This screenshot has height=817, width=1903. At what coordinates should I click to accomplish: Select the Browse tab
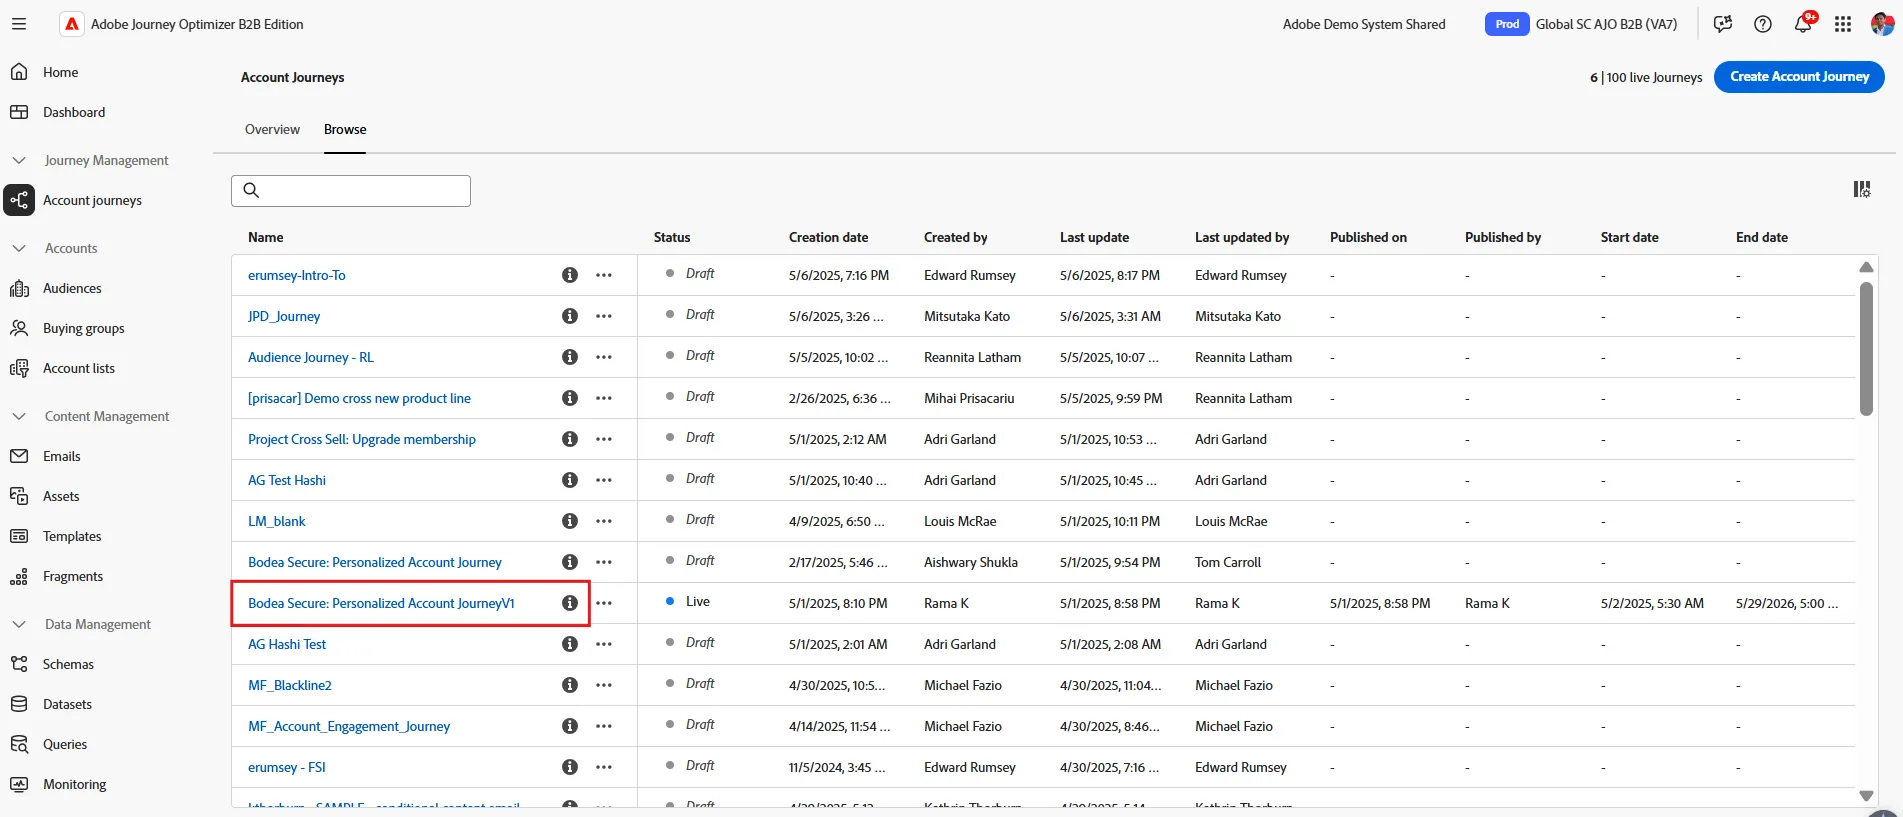pos(345,129)
